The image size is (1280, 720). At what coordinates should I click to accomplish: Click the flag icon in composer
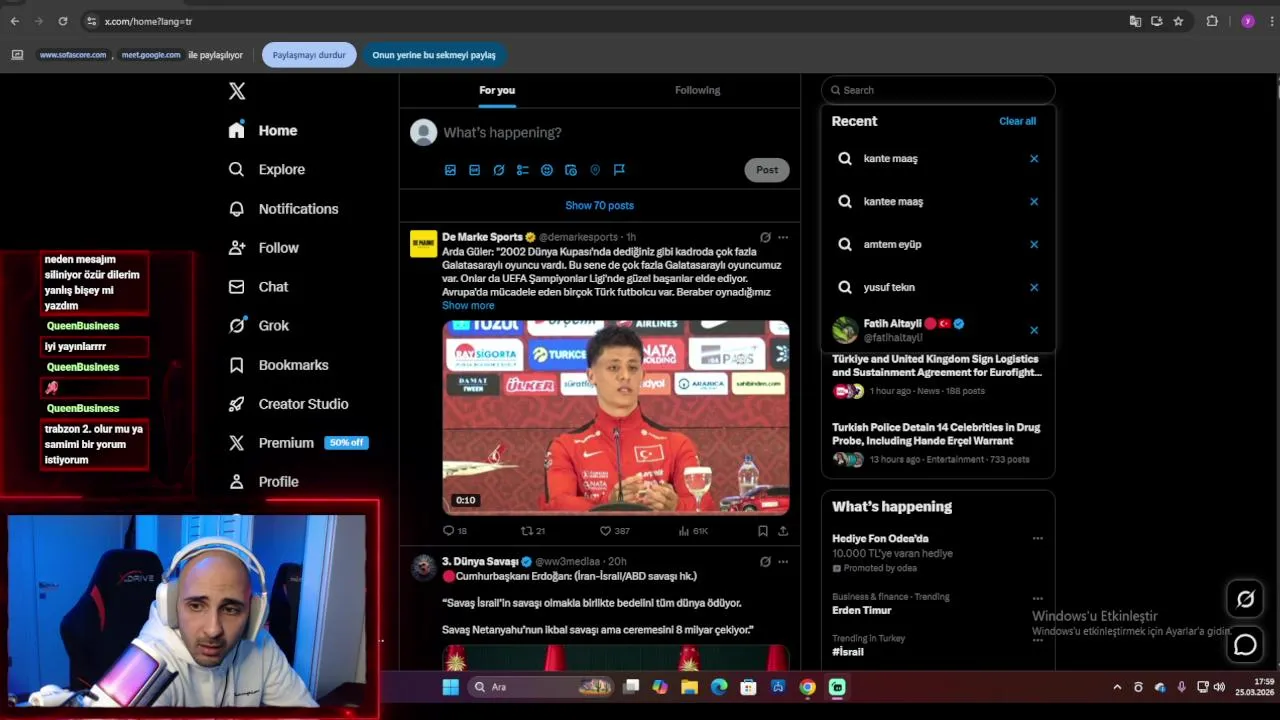point(619,170)
